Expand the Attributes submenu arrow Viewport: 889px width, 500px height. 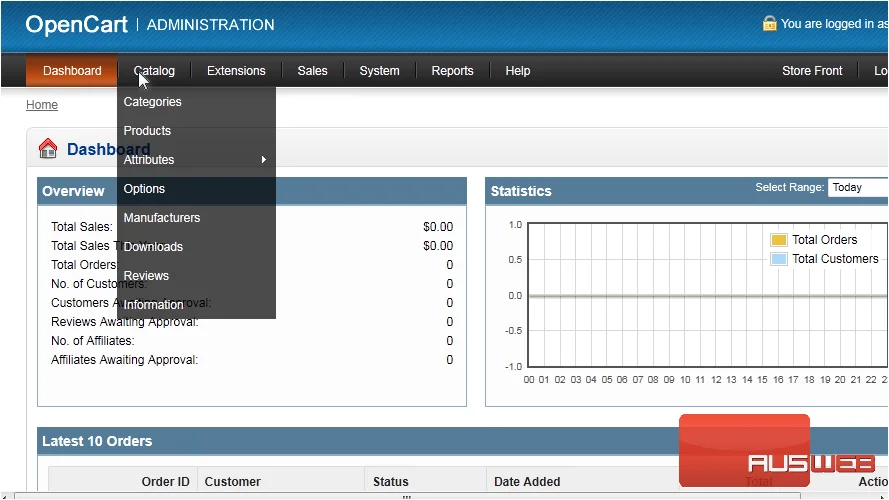pos(264,159)
